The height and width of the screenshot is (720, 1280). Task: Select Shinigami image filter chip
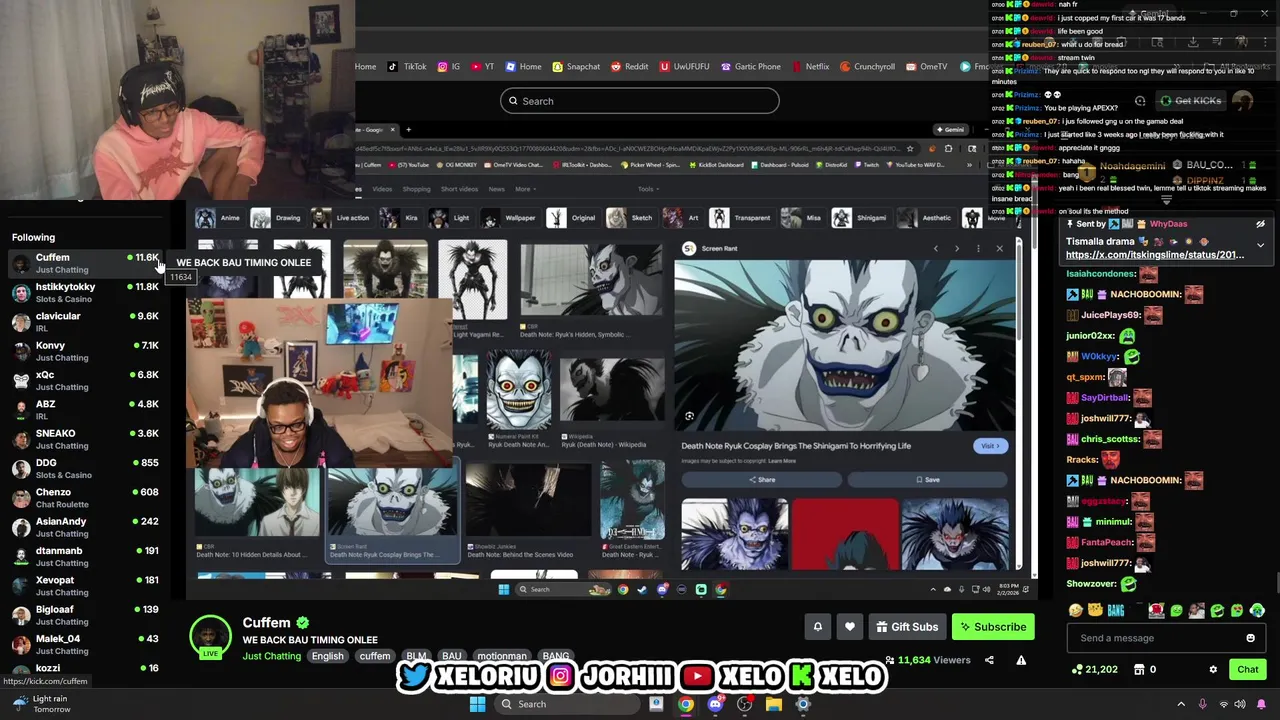[x=860, y=218]
